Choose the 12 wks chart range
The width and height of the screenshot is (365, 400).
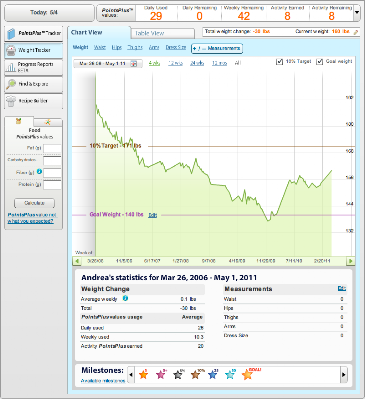tap(175, 63)
